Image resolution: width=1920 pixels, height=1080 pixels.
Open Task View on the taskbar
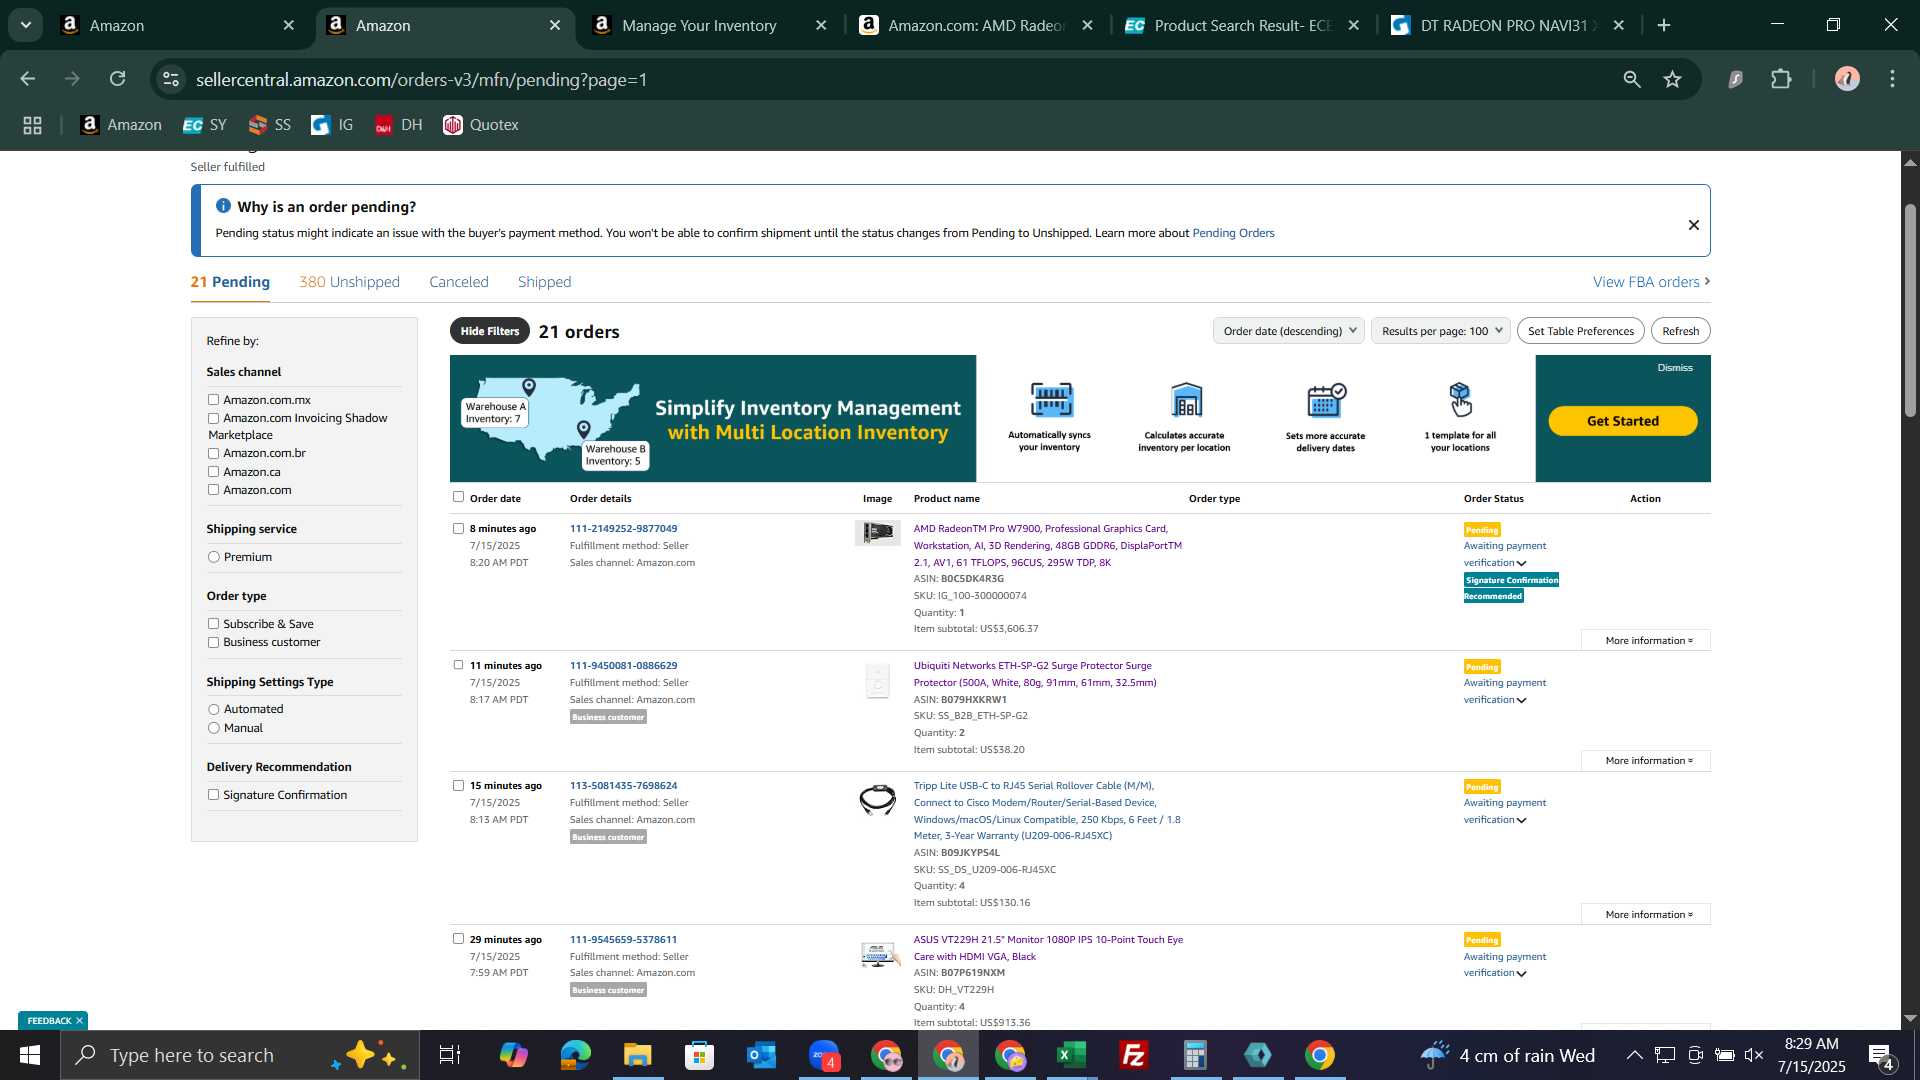click(450, 1055)
